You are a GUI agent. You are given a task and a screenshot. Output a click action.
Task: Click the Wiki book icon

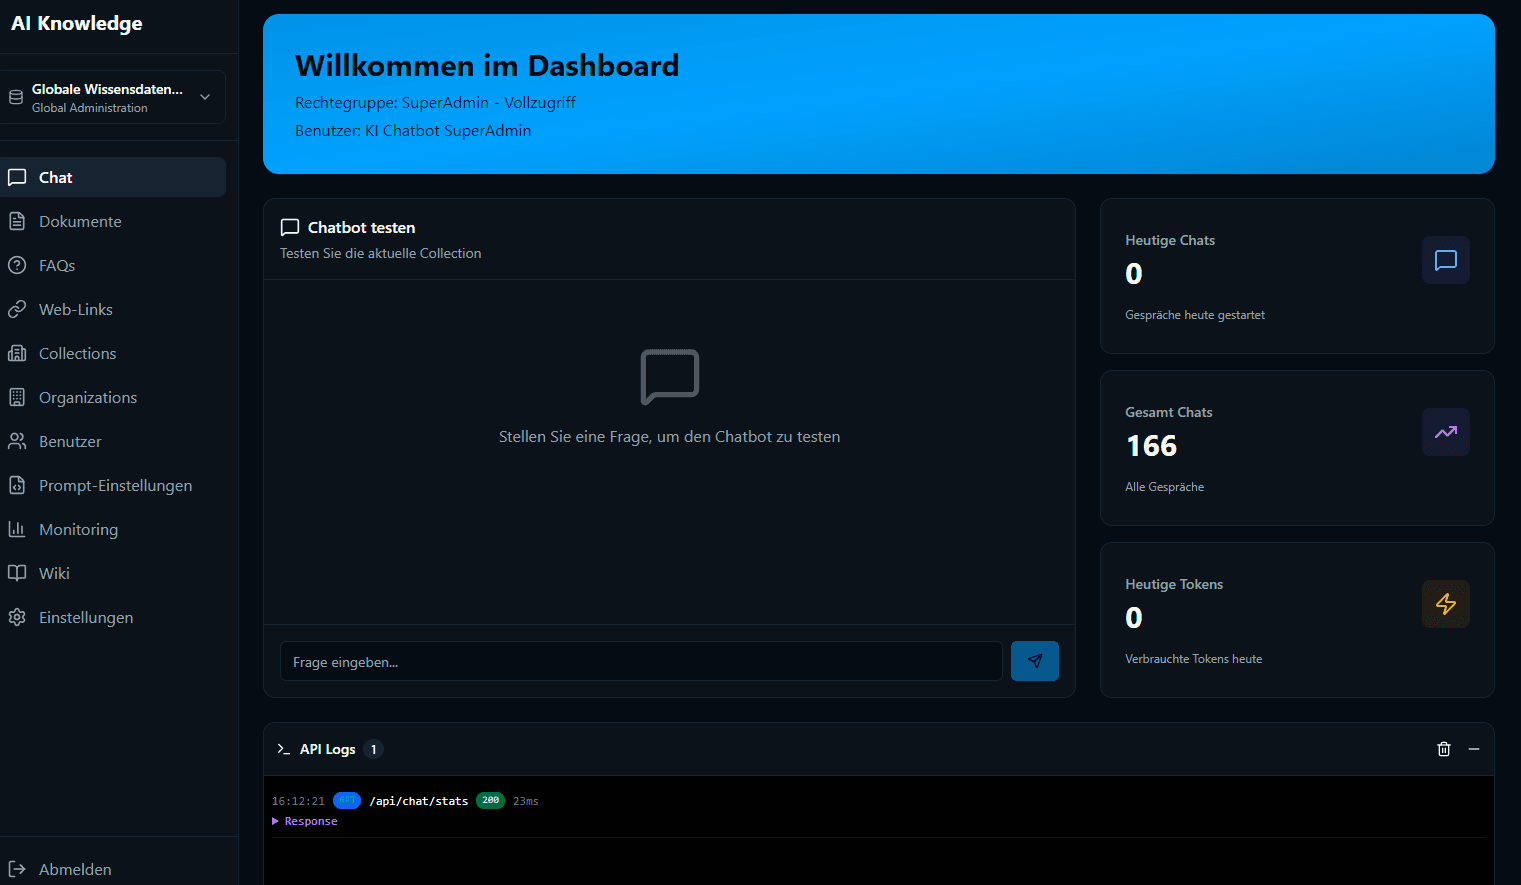[17, 573]
